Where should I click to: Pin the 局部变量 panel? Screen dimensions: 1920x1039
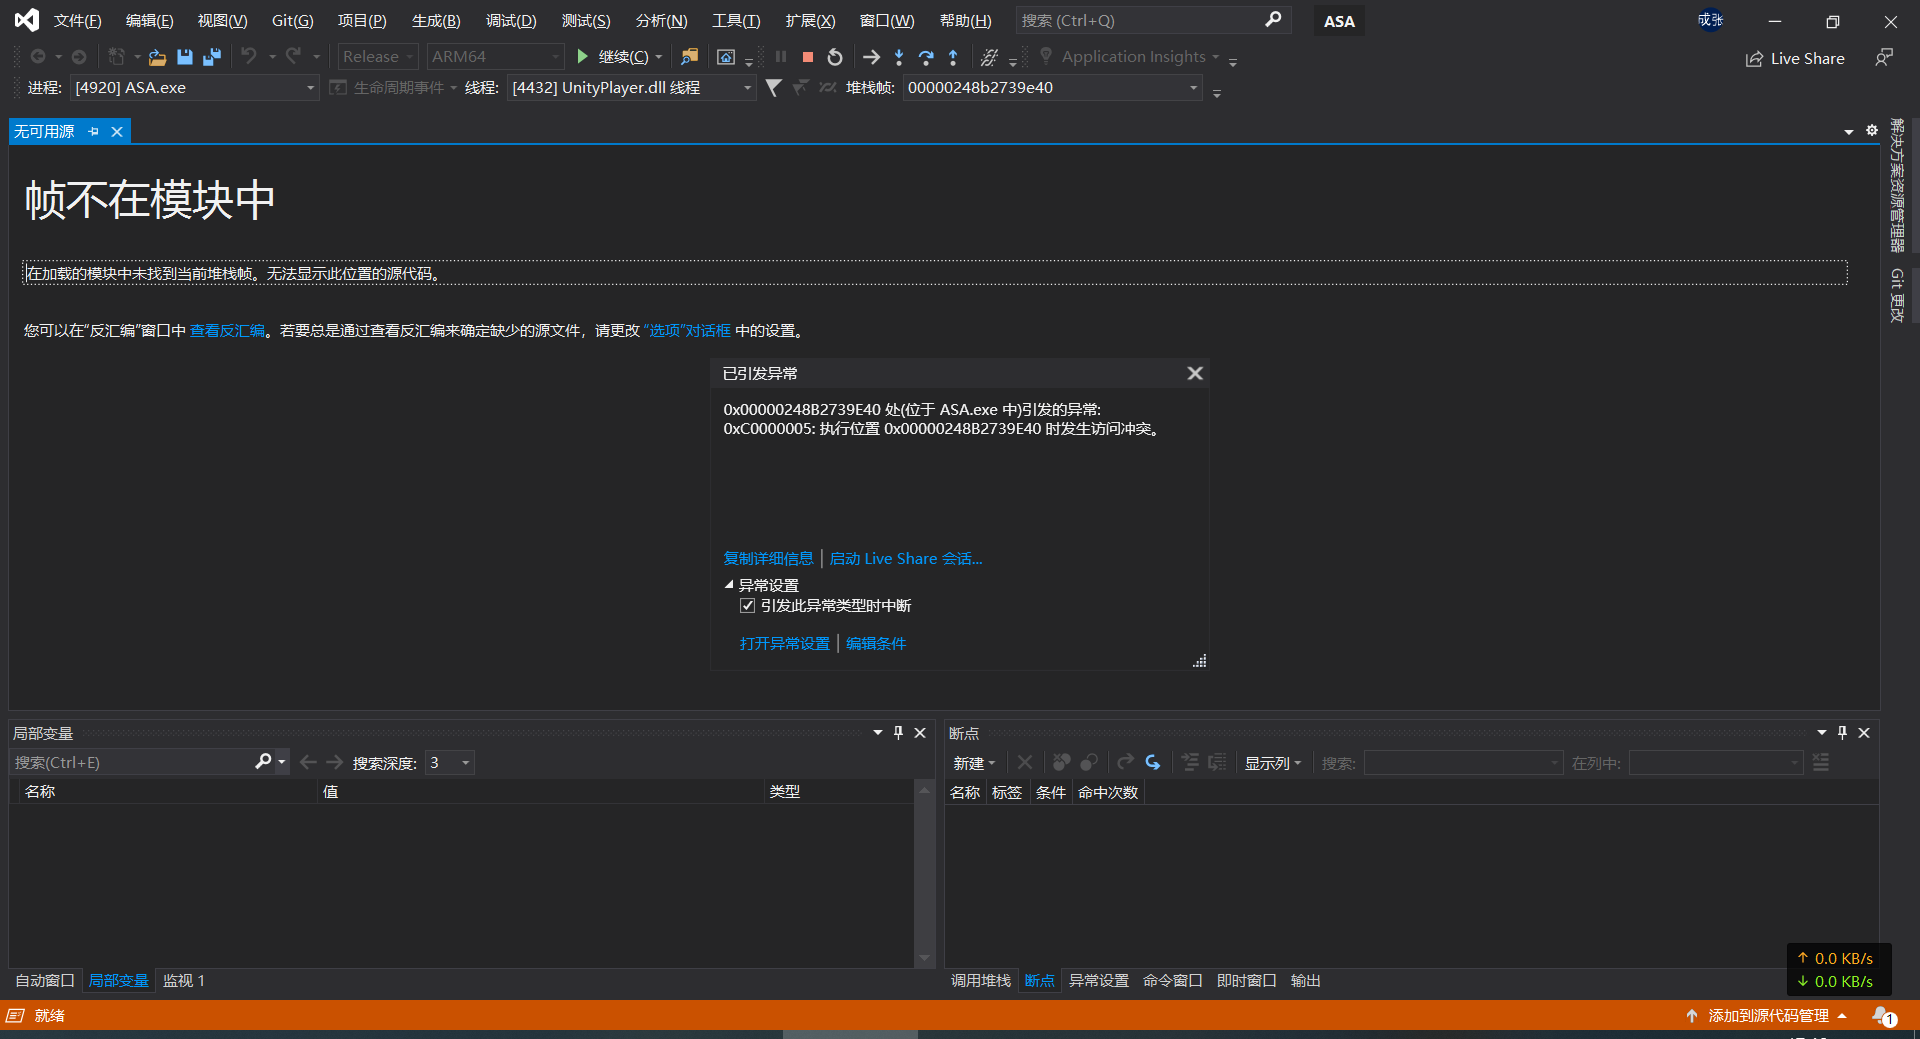tap(898, 733)
